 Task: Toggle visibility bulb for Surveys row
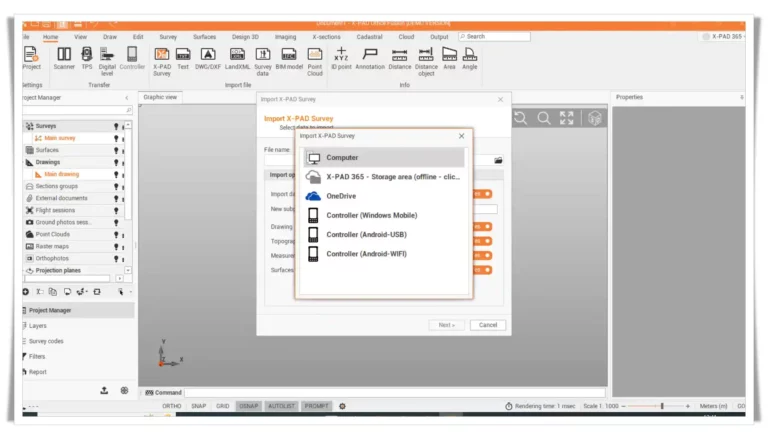tap(116, 126)
